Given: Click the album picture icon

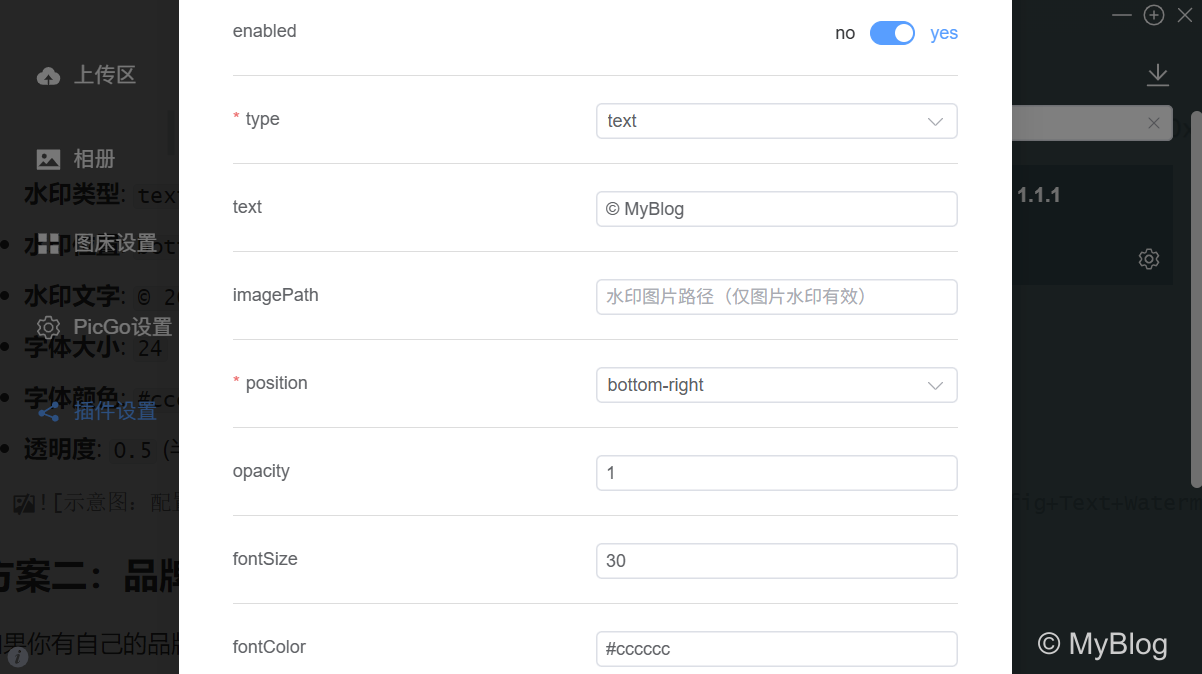Looking at the screenshot, I should coord(48,159).
